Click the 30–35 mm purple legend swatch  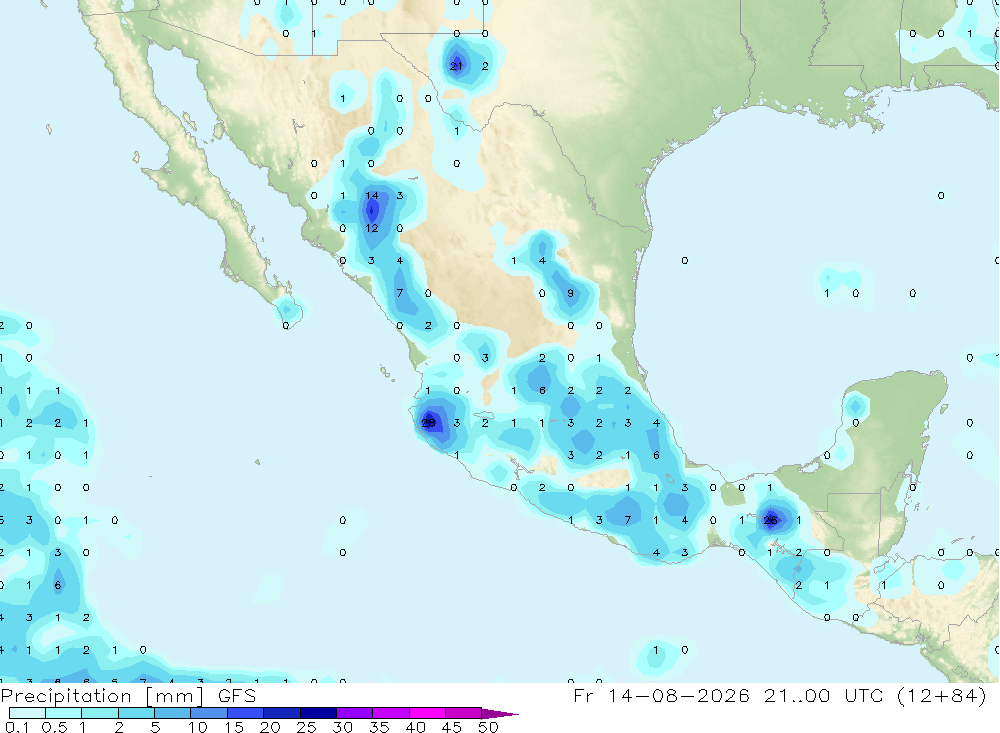(355, 713)
